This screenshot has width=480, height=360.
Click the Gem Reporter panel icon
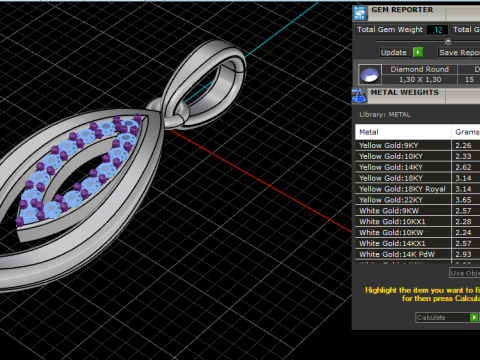360,13
